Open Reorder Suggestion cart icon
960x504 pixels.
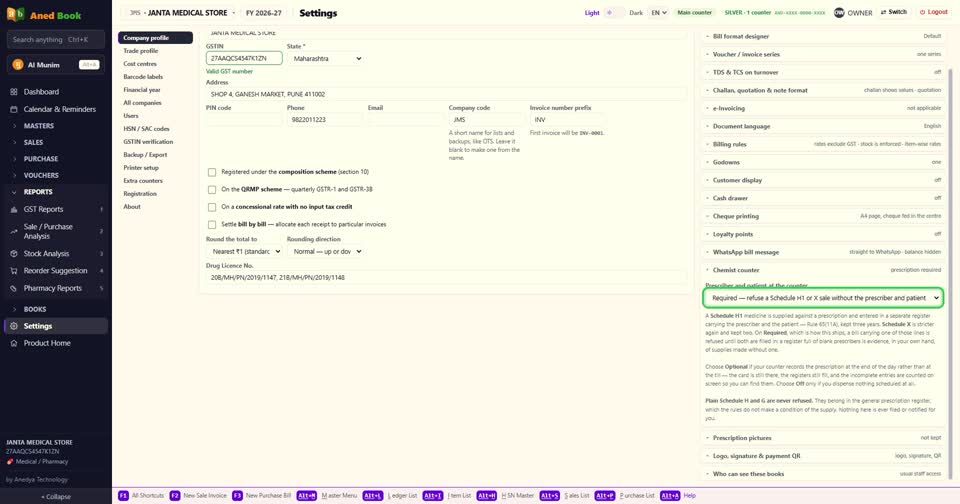point(13,271)
